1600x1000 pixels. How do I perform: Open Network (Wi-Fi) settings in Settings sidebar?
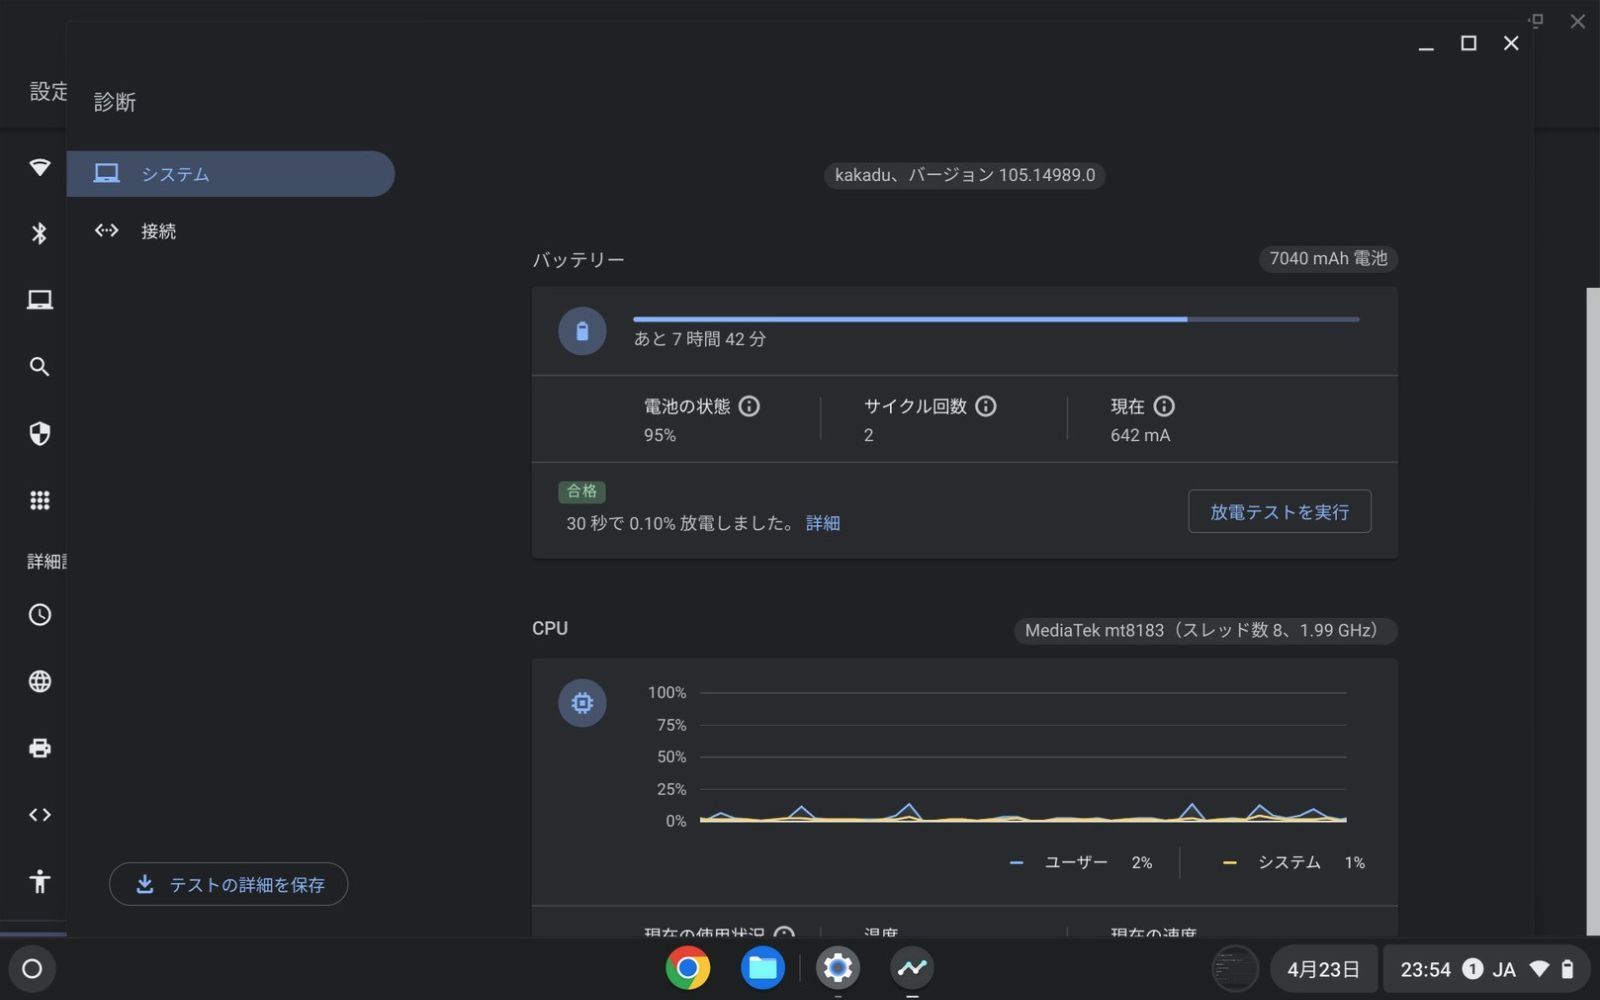pos(39,167)
